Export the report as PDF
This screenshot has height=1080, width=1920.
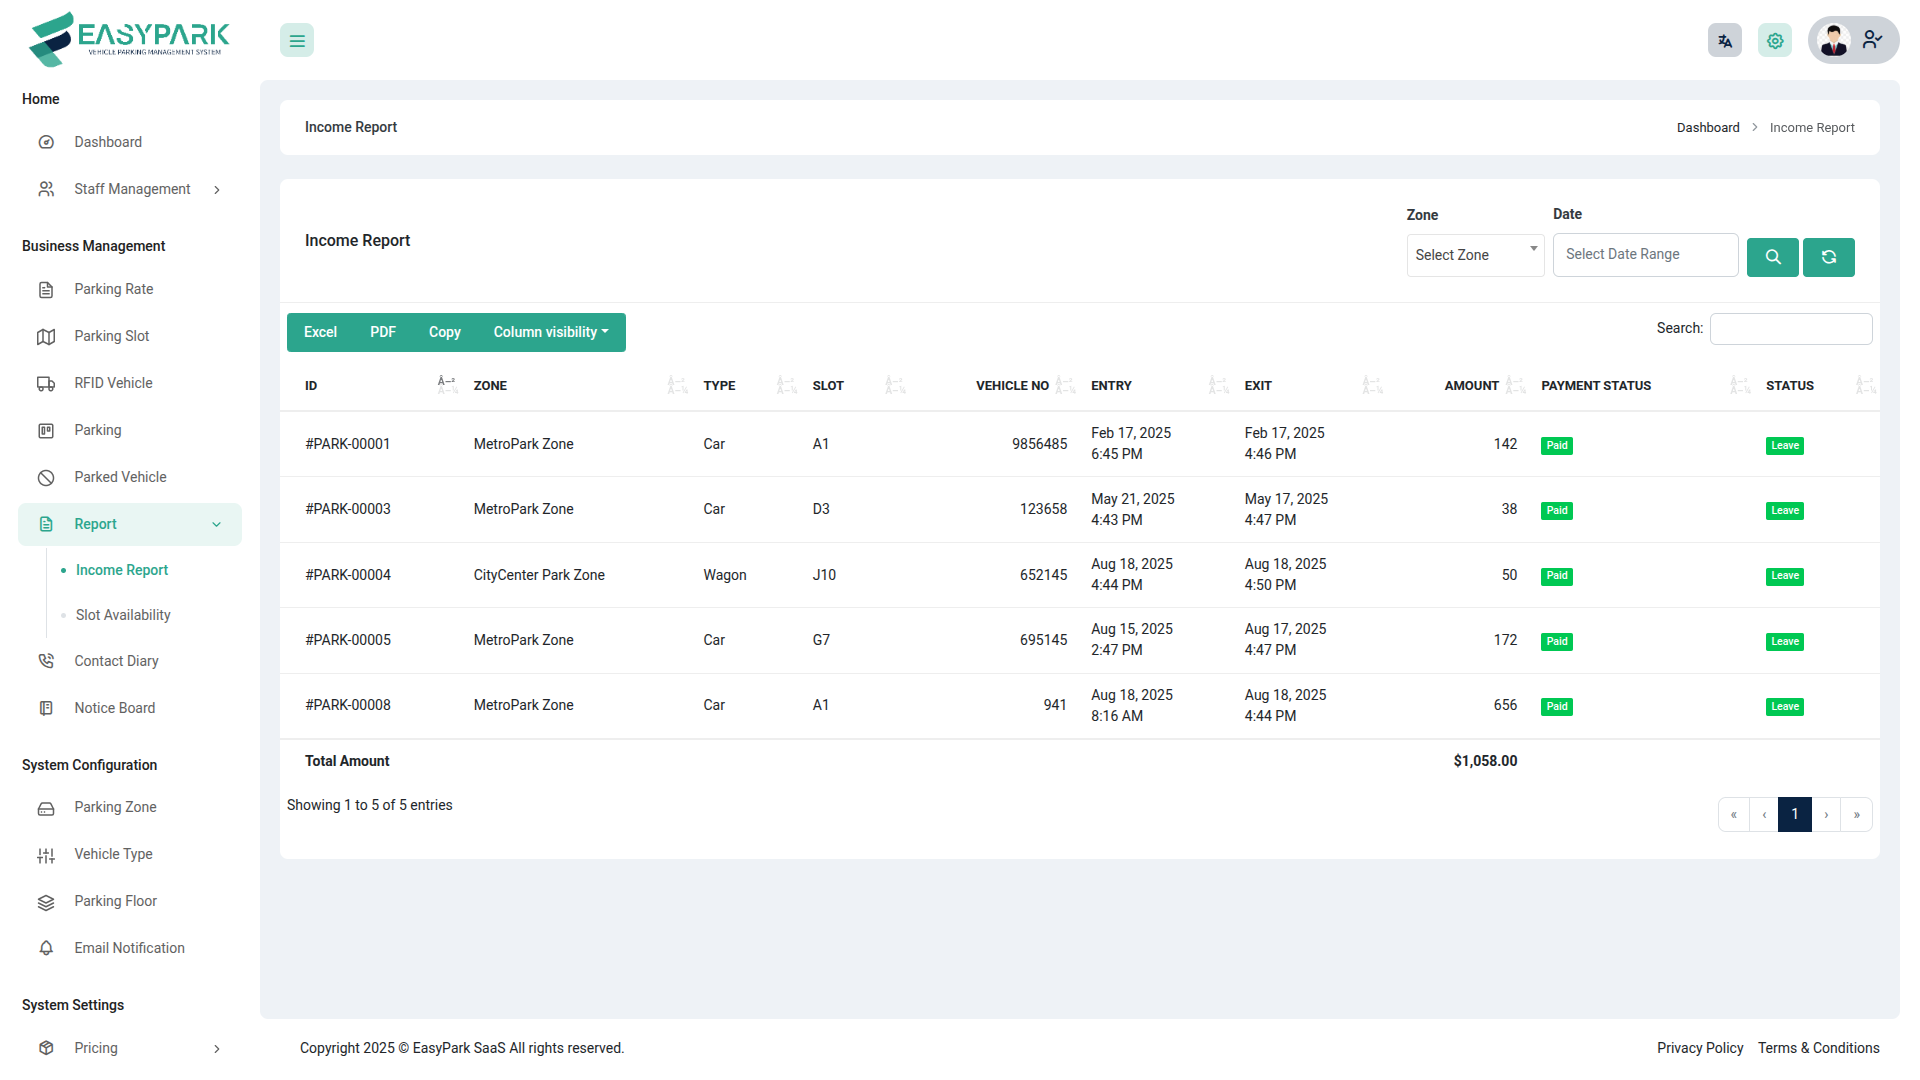click(x=382, y=332)
